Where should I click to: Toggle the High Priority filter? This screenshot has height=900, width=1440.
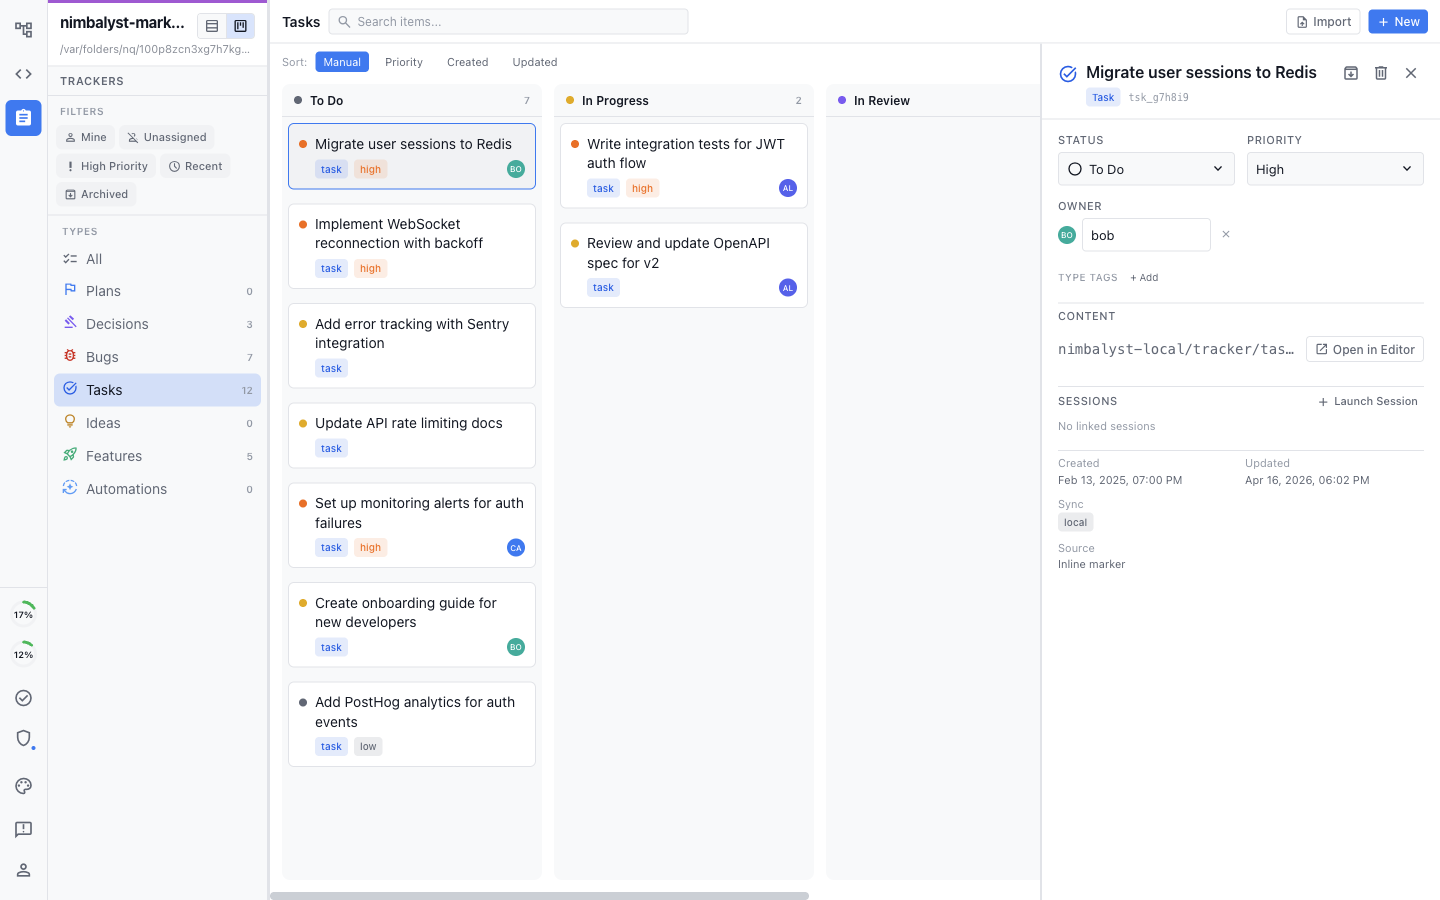tap(107, 166)
